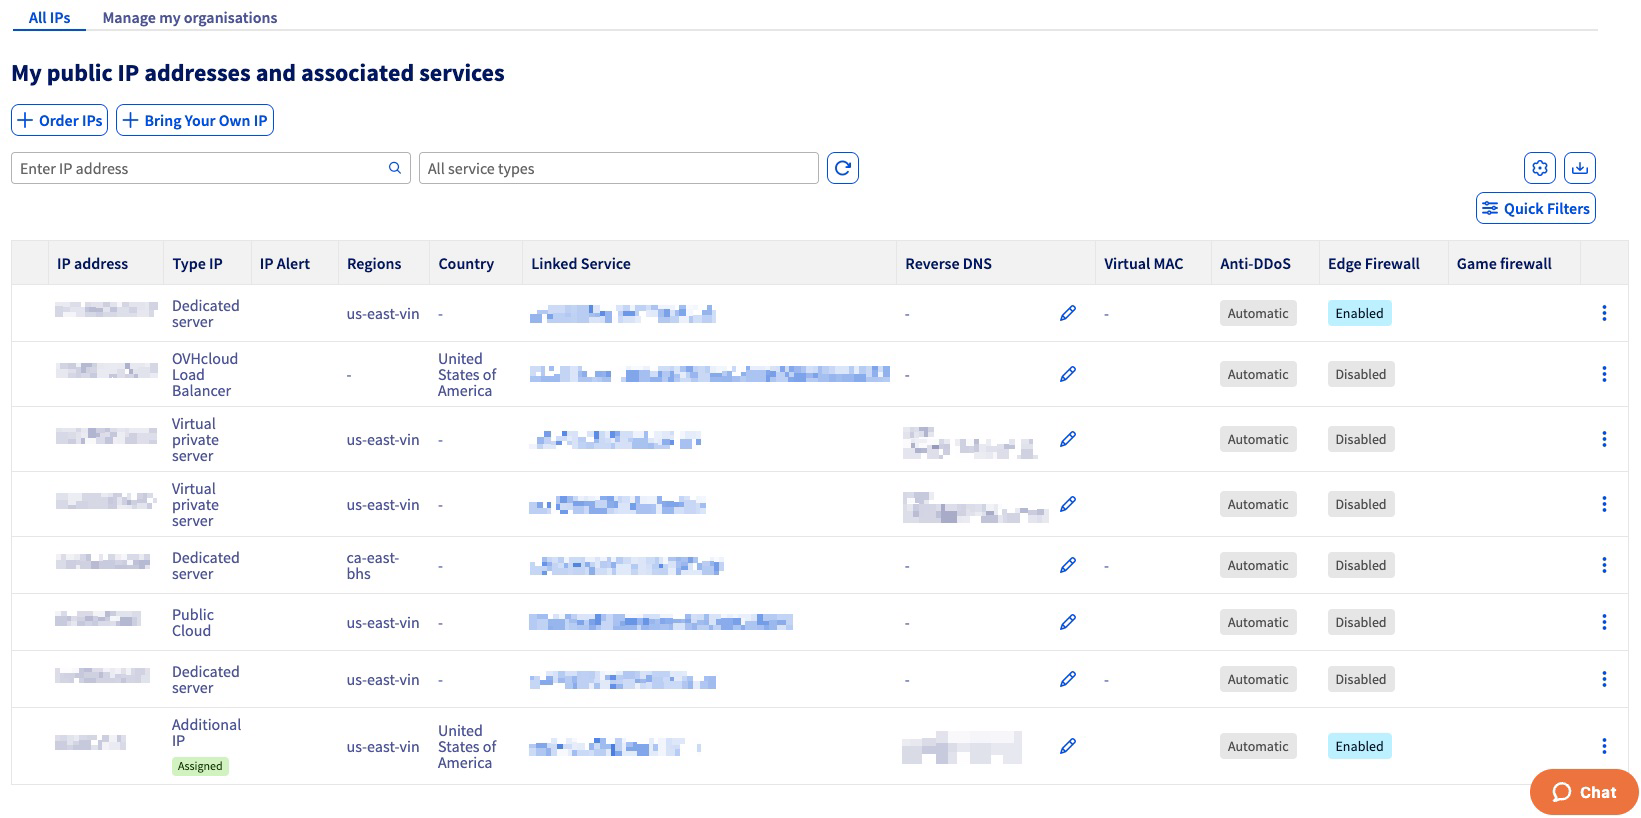Open actions menu for OVHcloud Load Balancer row
The image size is (1641, 818).
1604,374
